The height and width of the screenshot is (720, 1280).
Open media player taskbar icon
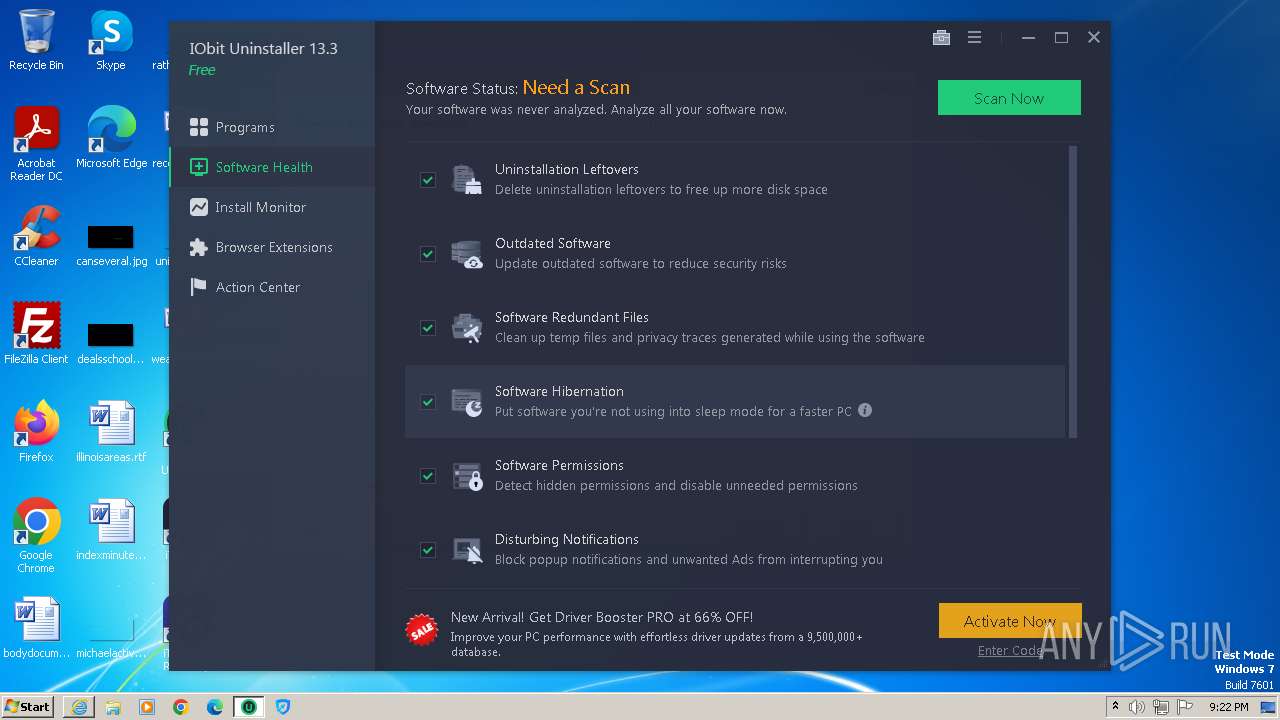pyautogui.click(x=147, y=707)
